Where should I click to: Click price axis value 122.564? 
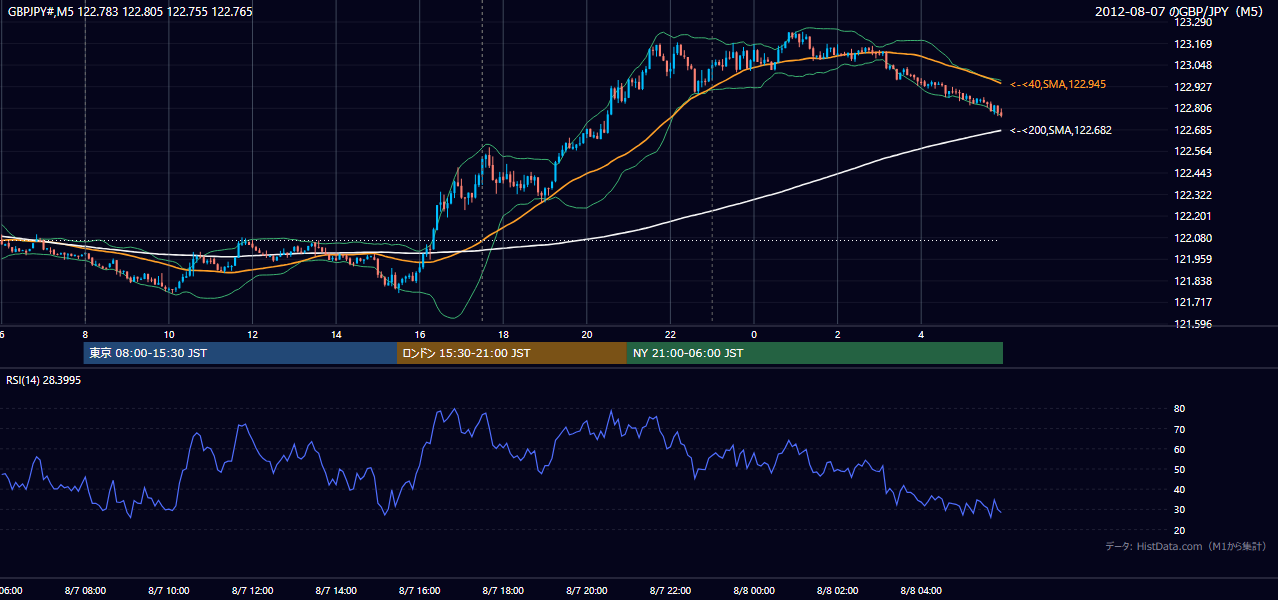(x=1193, y=151)
